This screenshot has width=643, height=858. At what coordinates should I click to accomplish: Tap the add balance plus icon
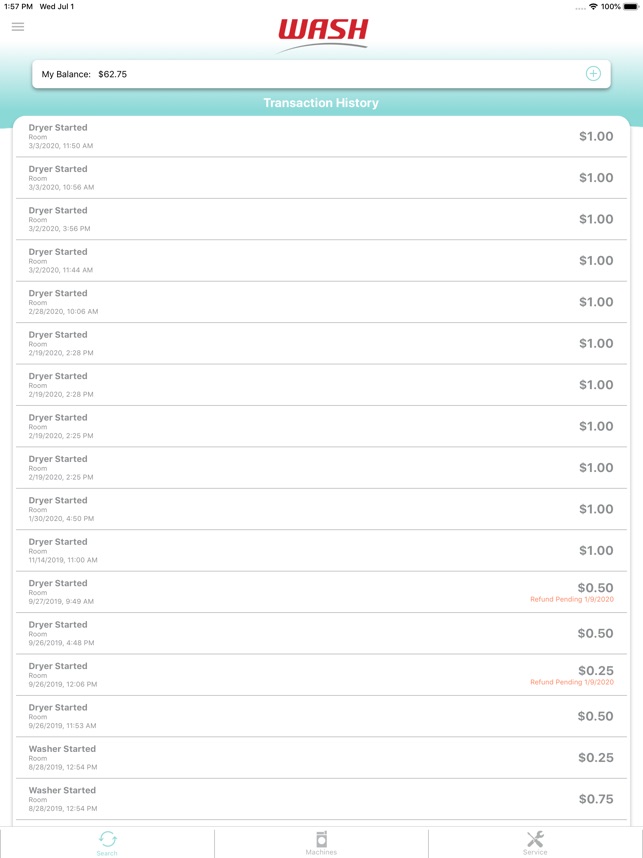point(593,74)
